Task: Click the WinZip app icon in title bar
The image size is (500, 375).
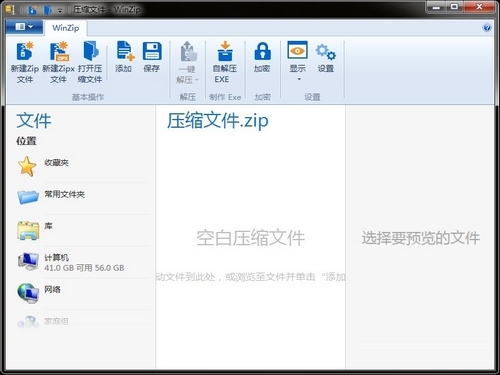Action: (x=10, y=10)
